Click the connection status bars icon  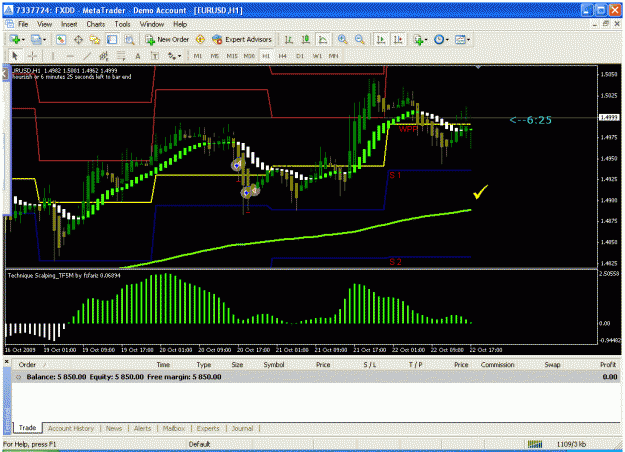coord(535,444)
